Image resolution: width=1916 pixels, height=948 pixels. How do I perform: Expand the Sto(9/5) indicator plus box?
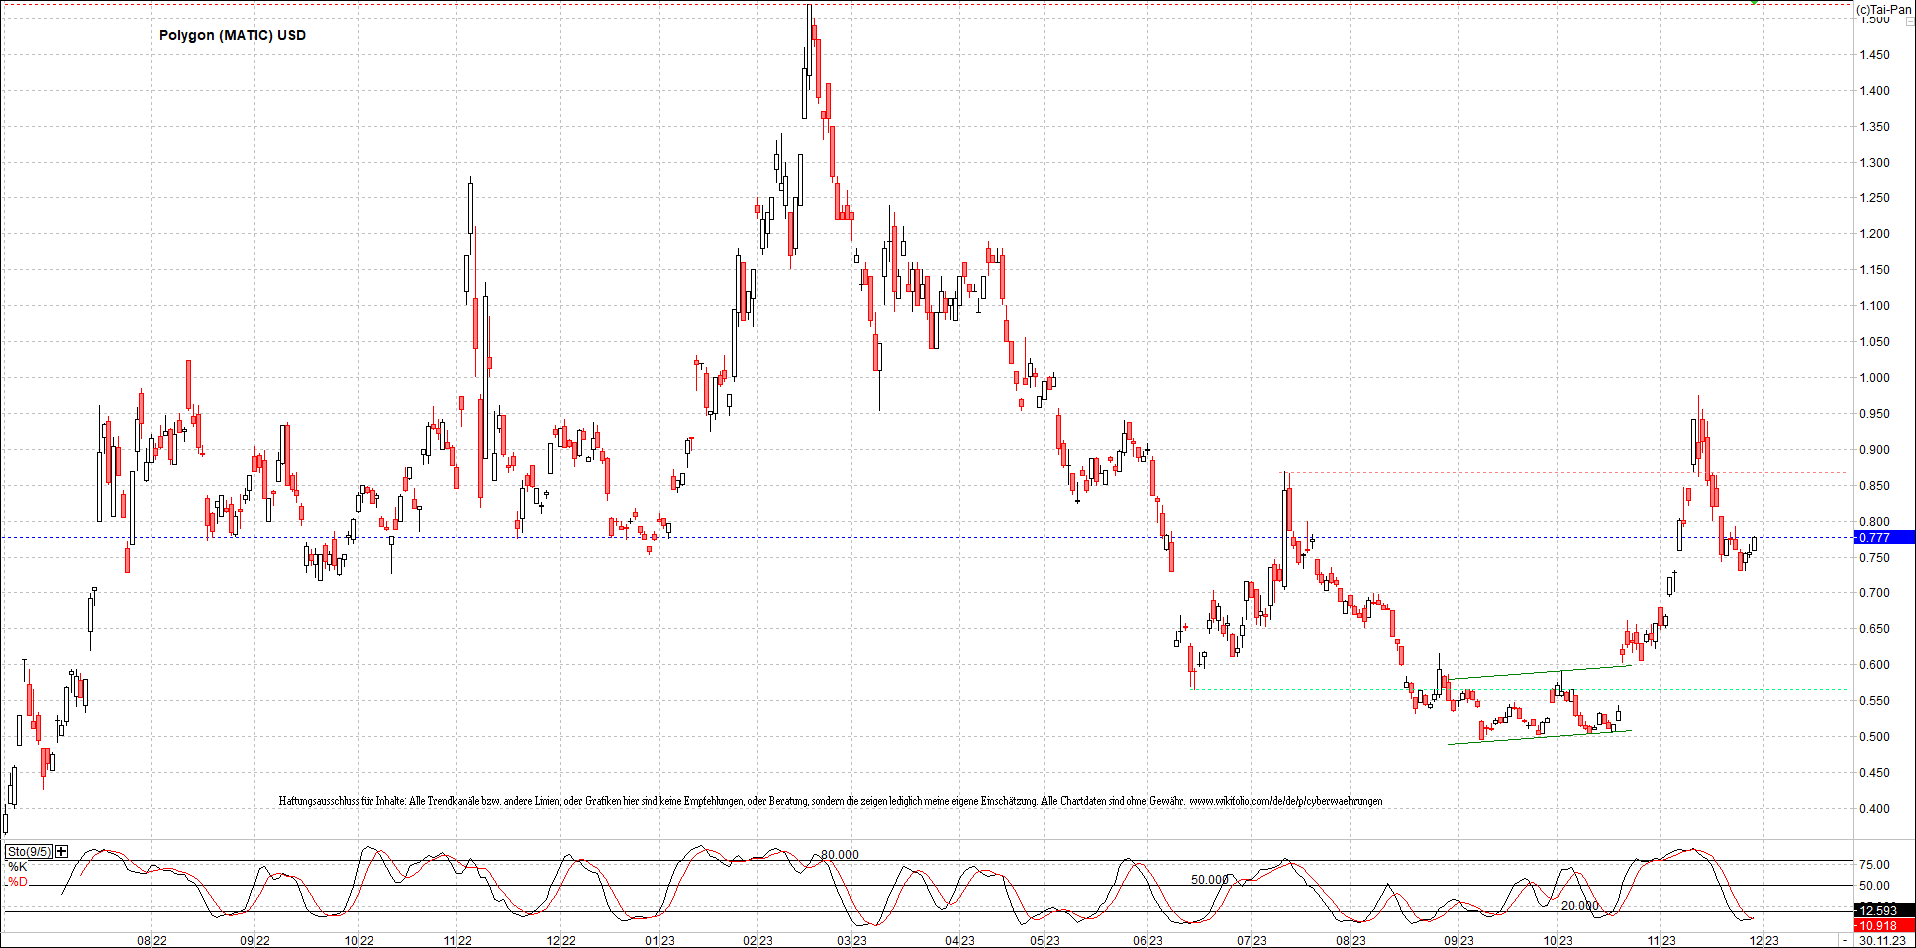[62, 852]
